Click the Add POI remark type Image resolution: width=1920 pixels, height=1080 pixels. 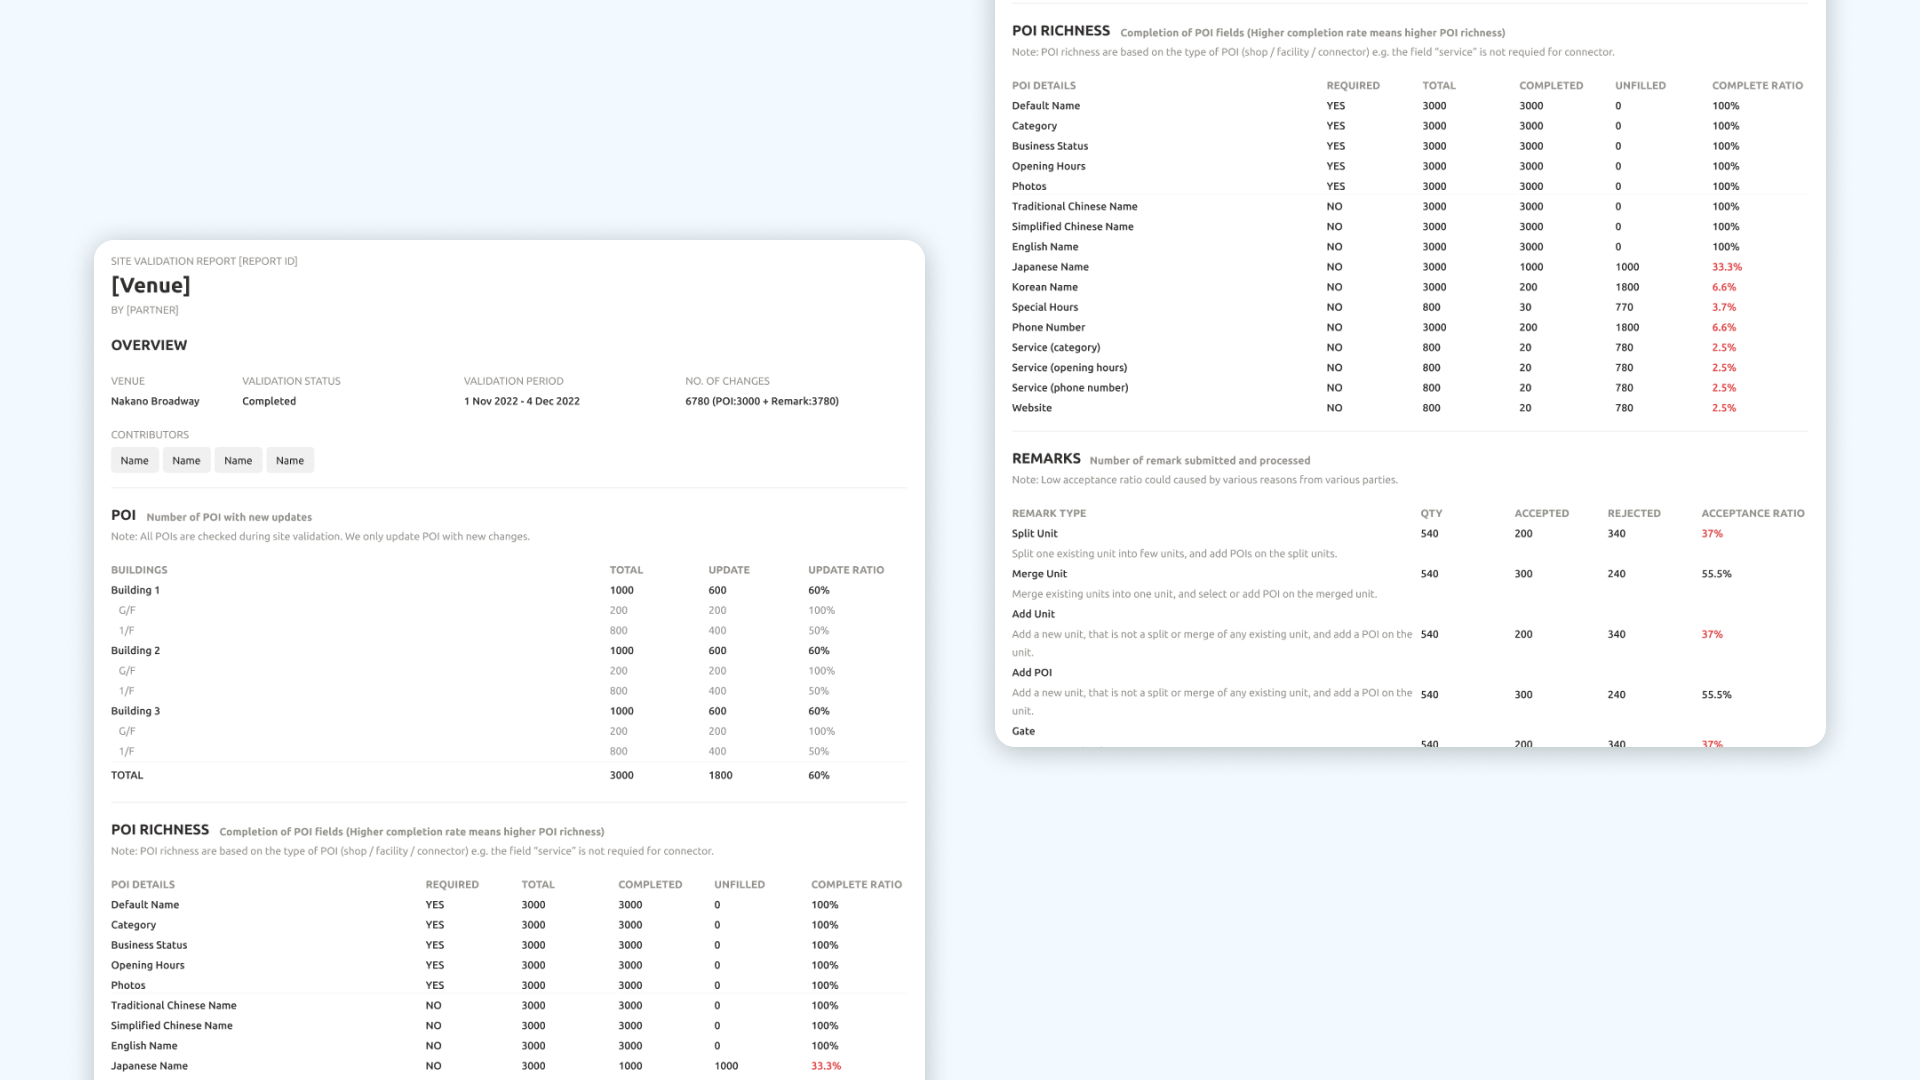tap(1031, 673)
